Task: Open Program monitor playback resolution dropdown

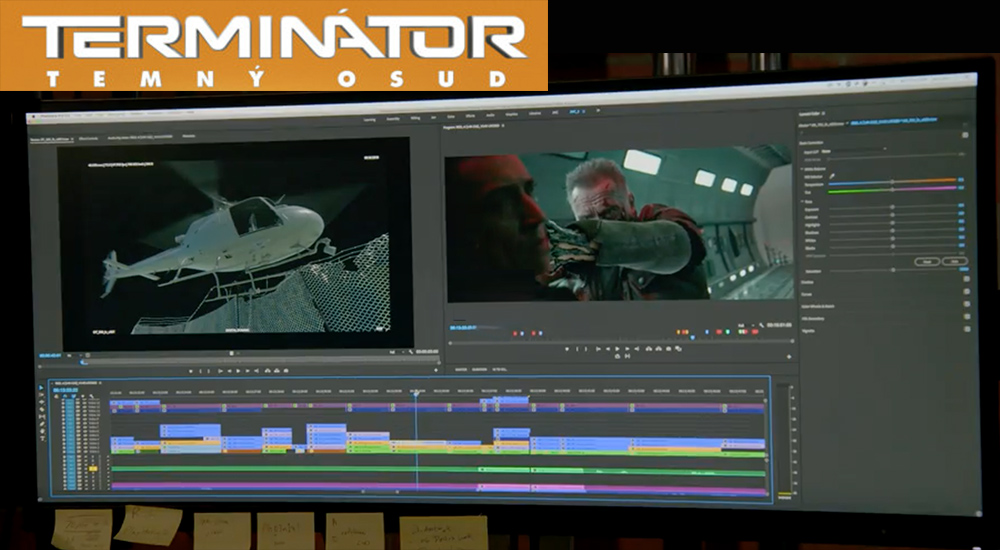Action: 746,325
